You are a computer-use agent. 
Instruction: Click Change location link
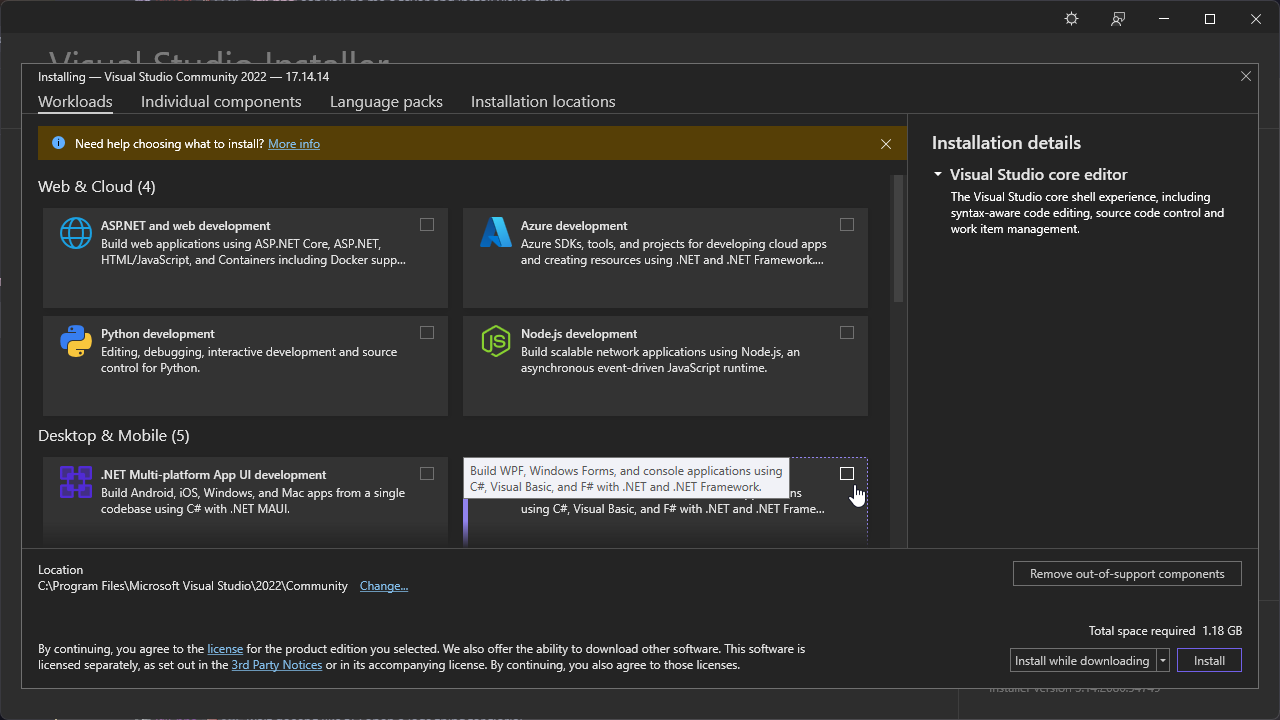pyautogui.click(x=384, y=586)
